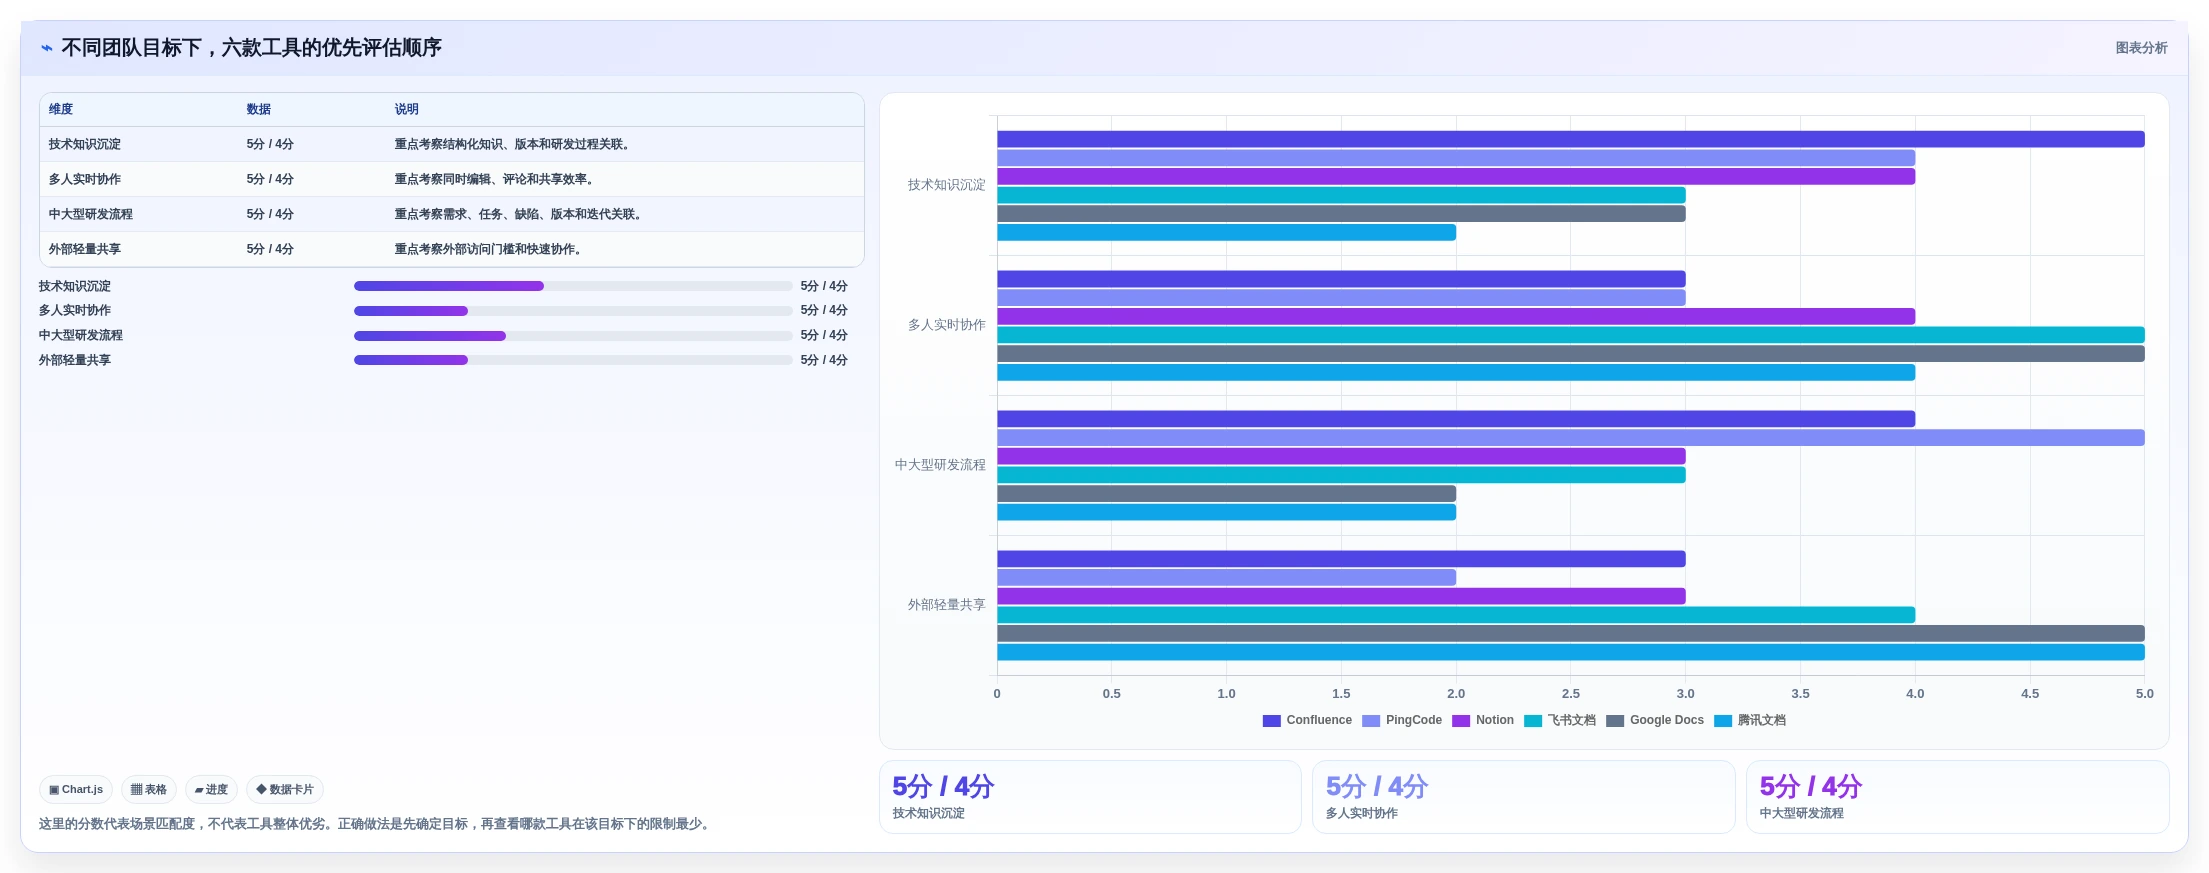Click the 中大型研发流程 chart axis label
The width and height of the screenshot is (2209, 873).
(x=940, y=465)
